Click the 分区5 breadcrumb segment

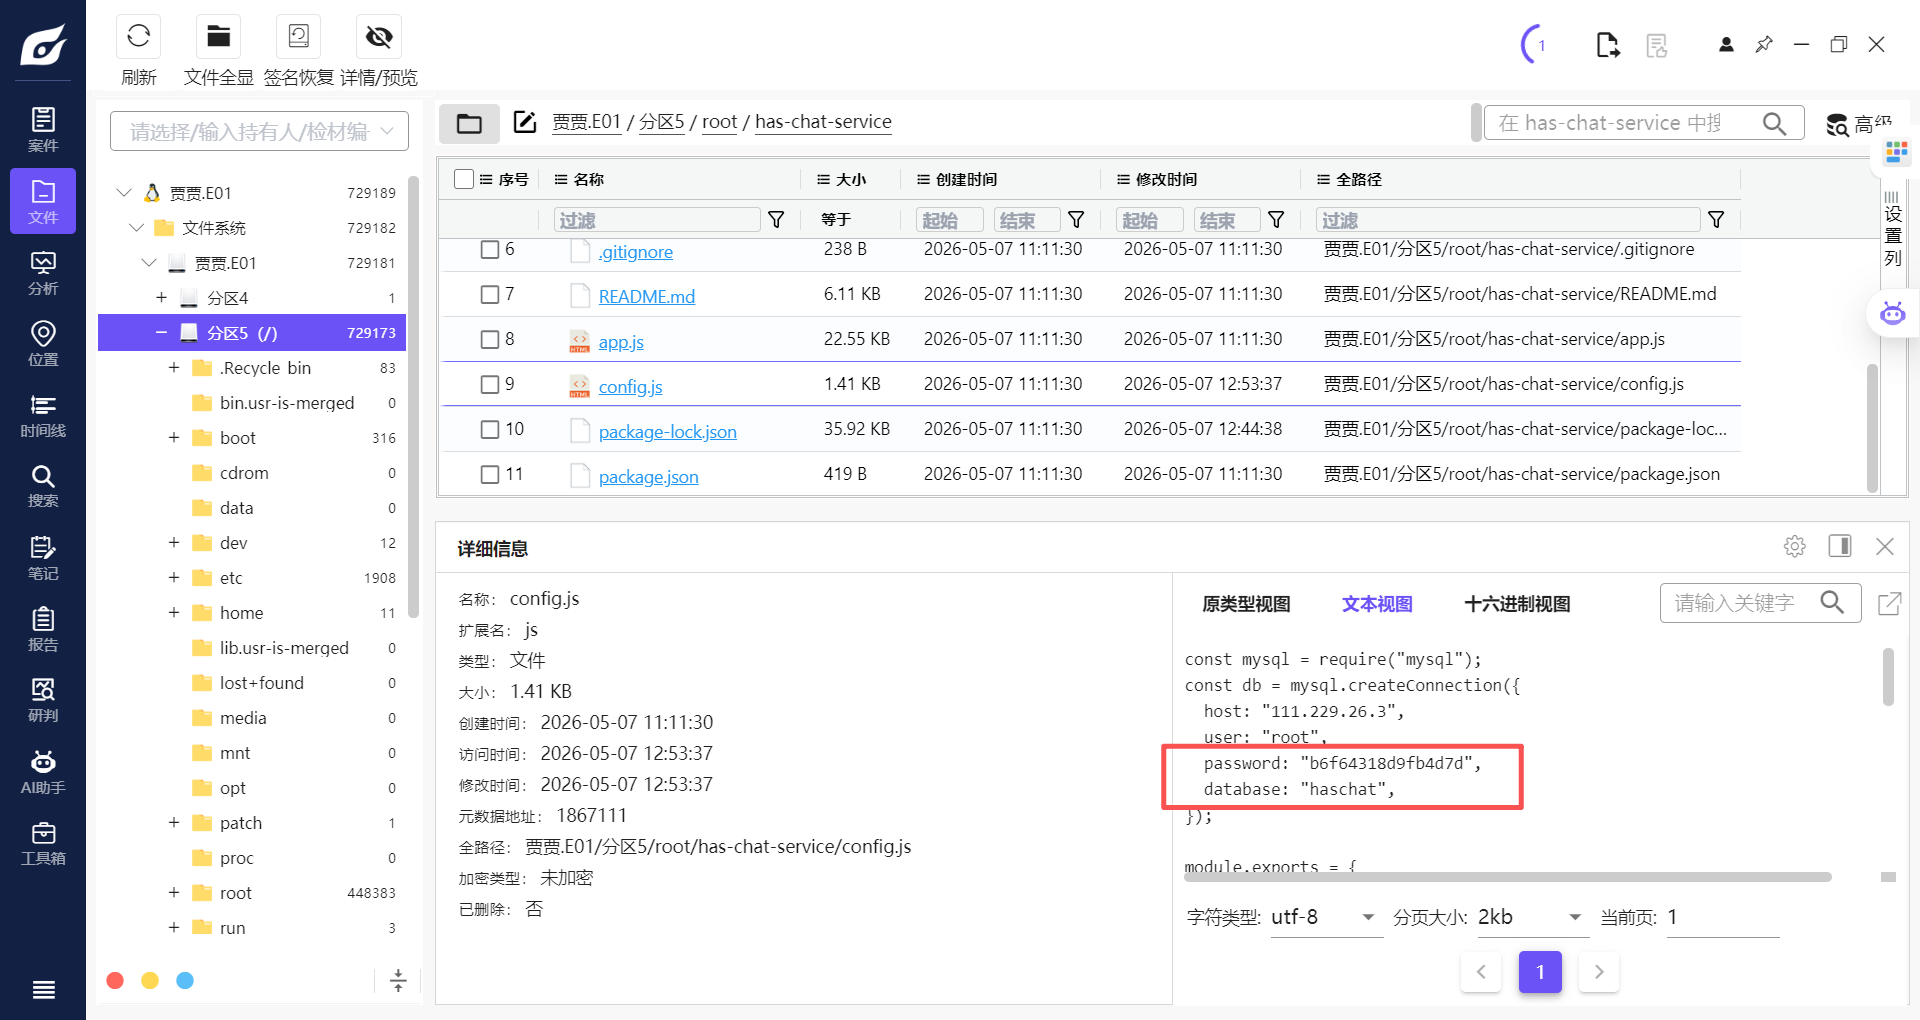(x=662, y=122)
